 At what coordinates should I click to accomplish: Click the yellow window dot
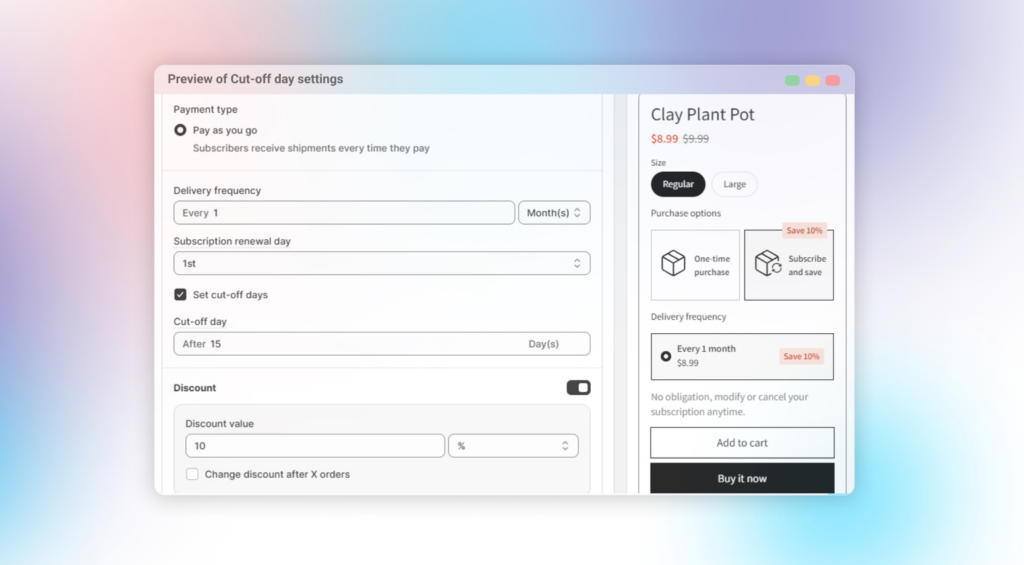(812, 80)
